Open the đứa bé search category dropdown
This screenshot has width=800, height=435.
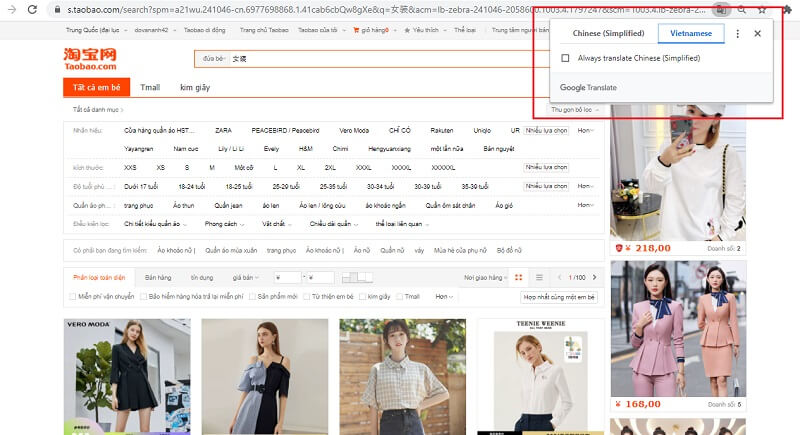(213, 59)
